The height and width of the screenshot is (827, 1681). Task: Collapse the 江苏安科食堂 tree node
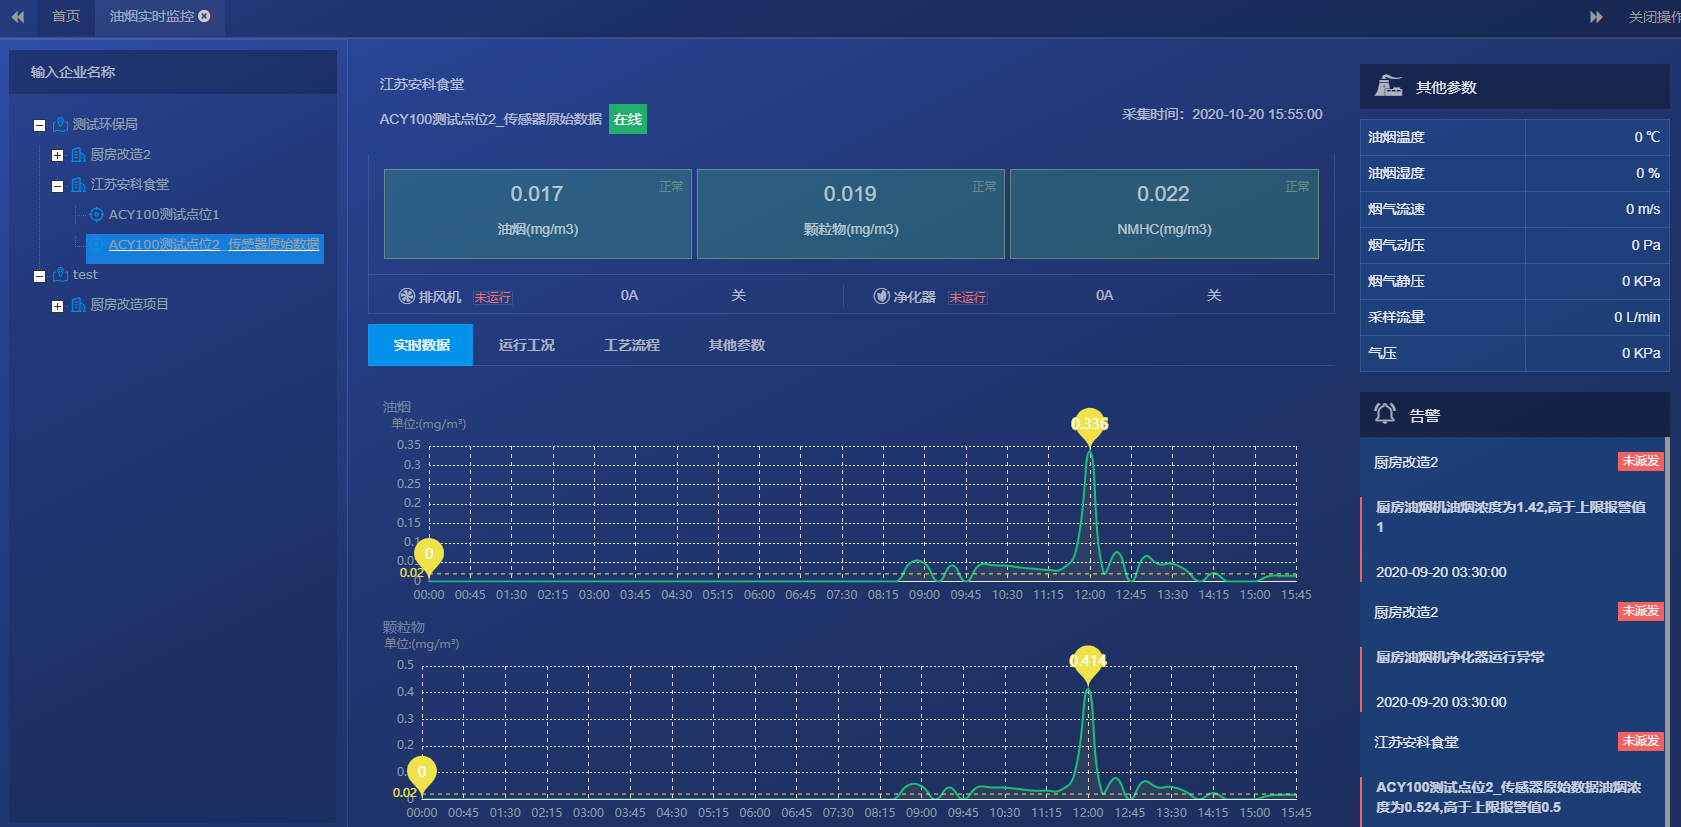(57, 185)
